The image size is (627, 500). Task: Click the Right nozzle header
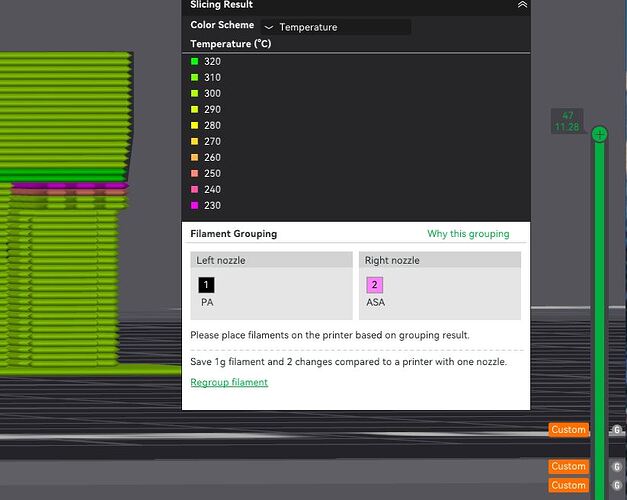440,260
